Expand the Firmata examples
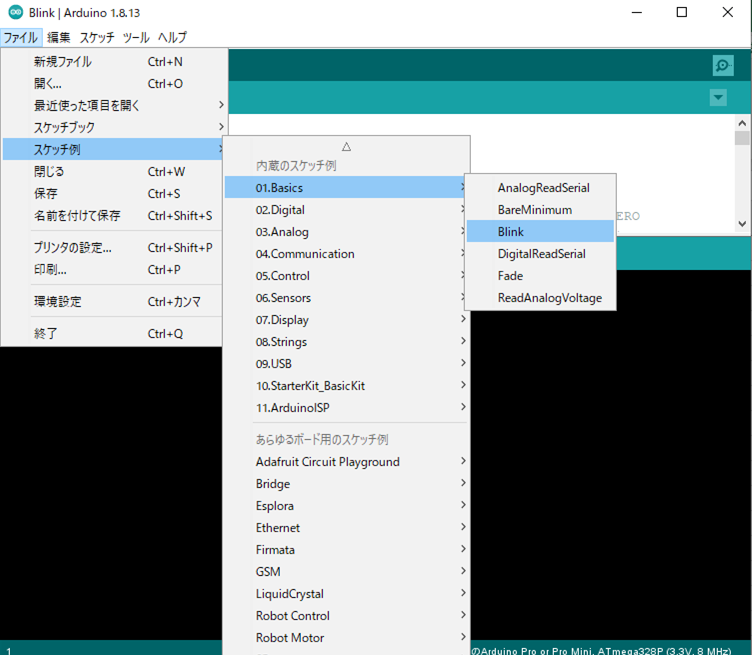This screenshot has height=655, width=752. [346, 550]
